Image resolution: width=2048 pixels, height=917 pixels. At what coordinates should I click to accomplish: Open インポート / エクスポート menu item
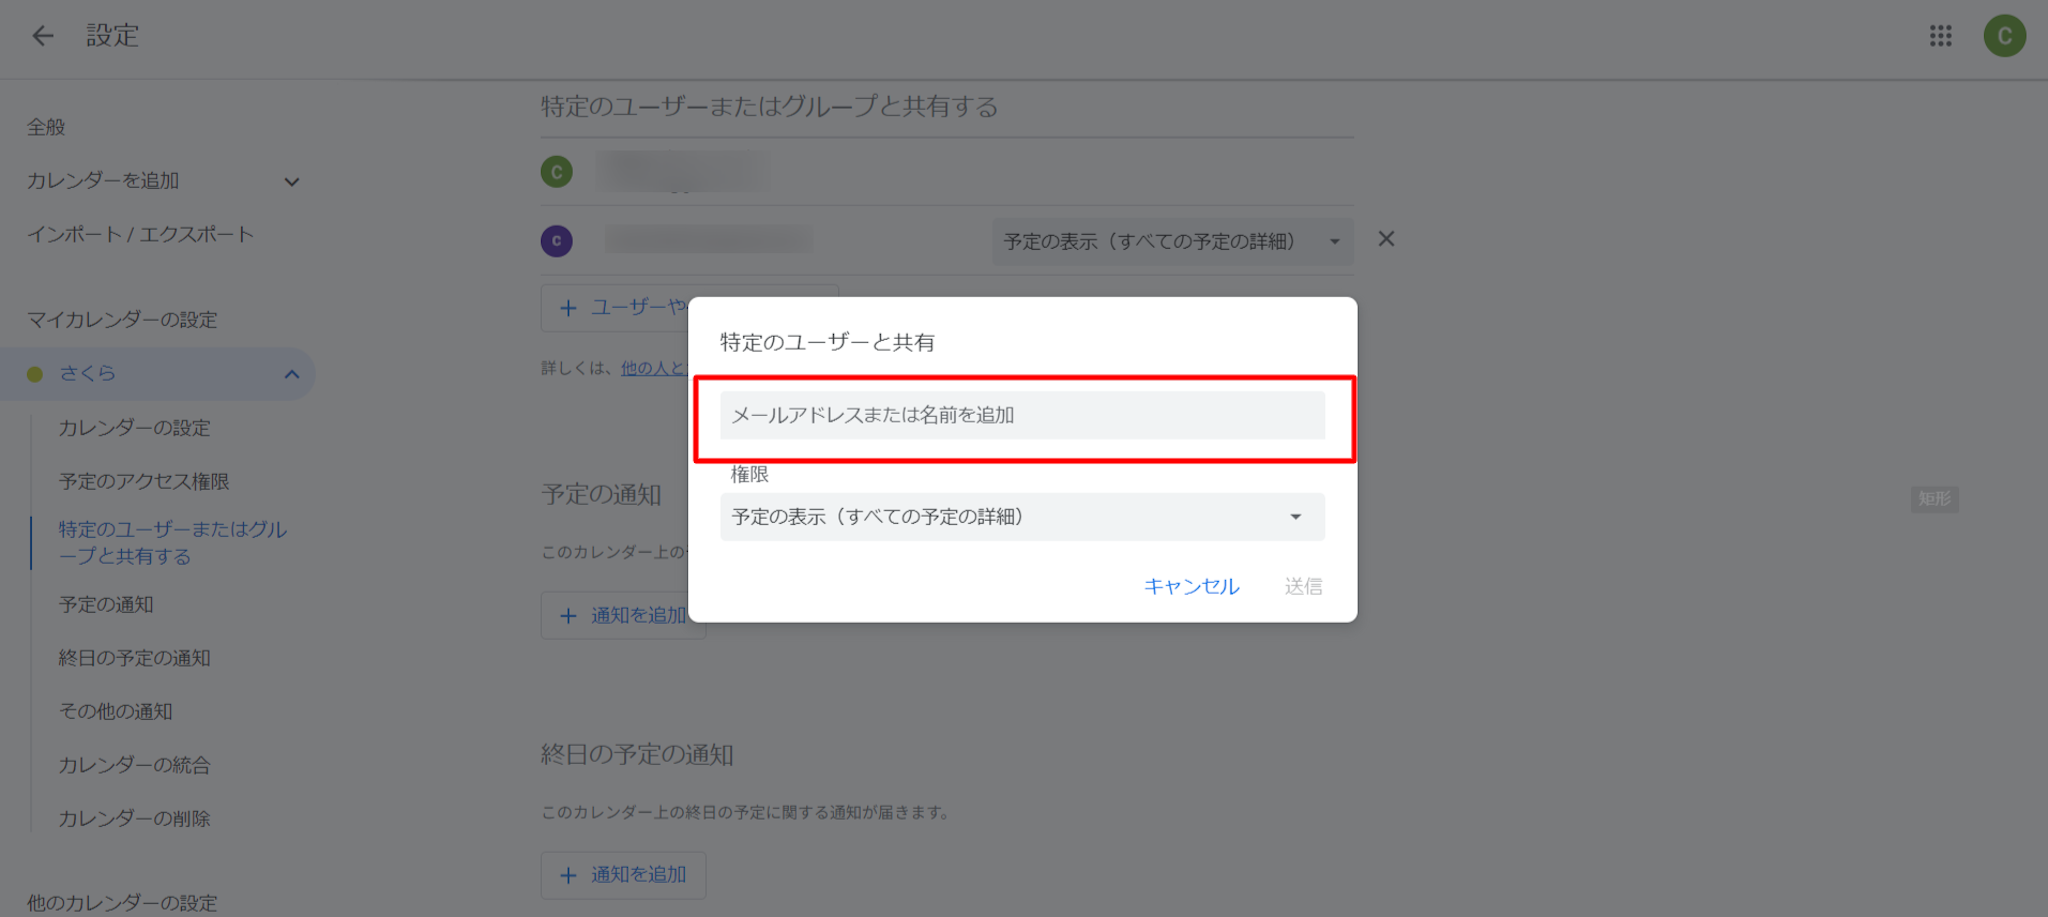pyautogui.click(x=140, y=234)
